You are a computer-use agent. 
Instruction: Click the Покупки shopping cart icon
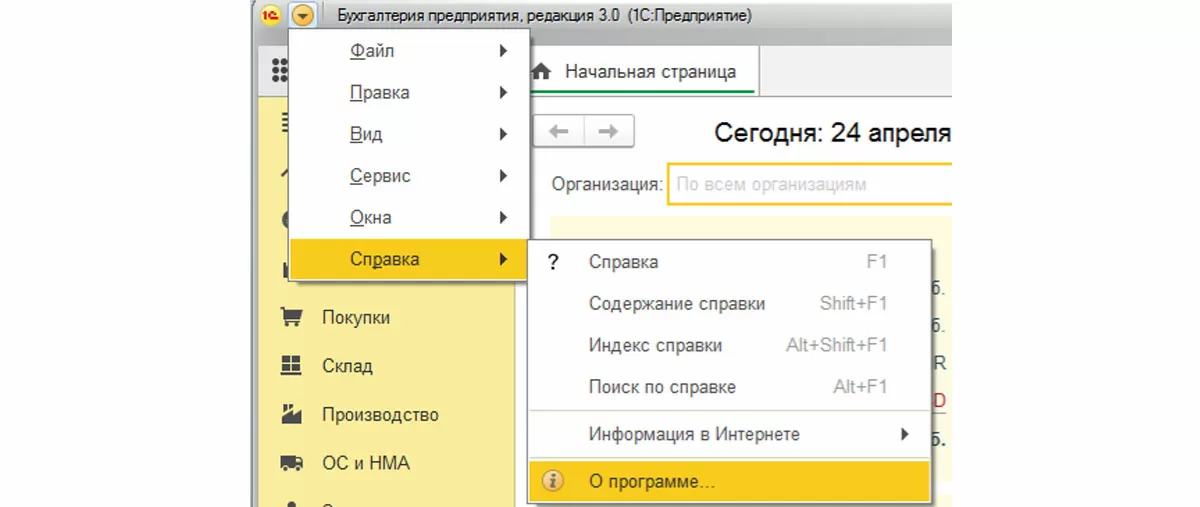coord(291,318)
